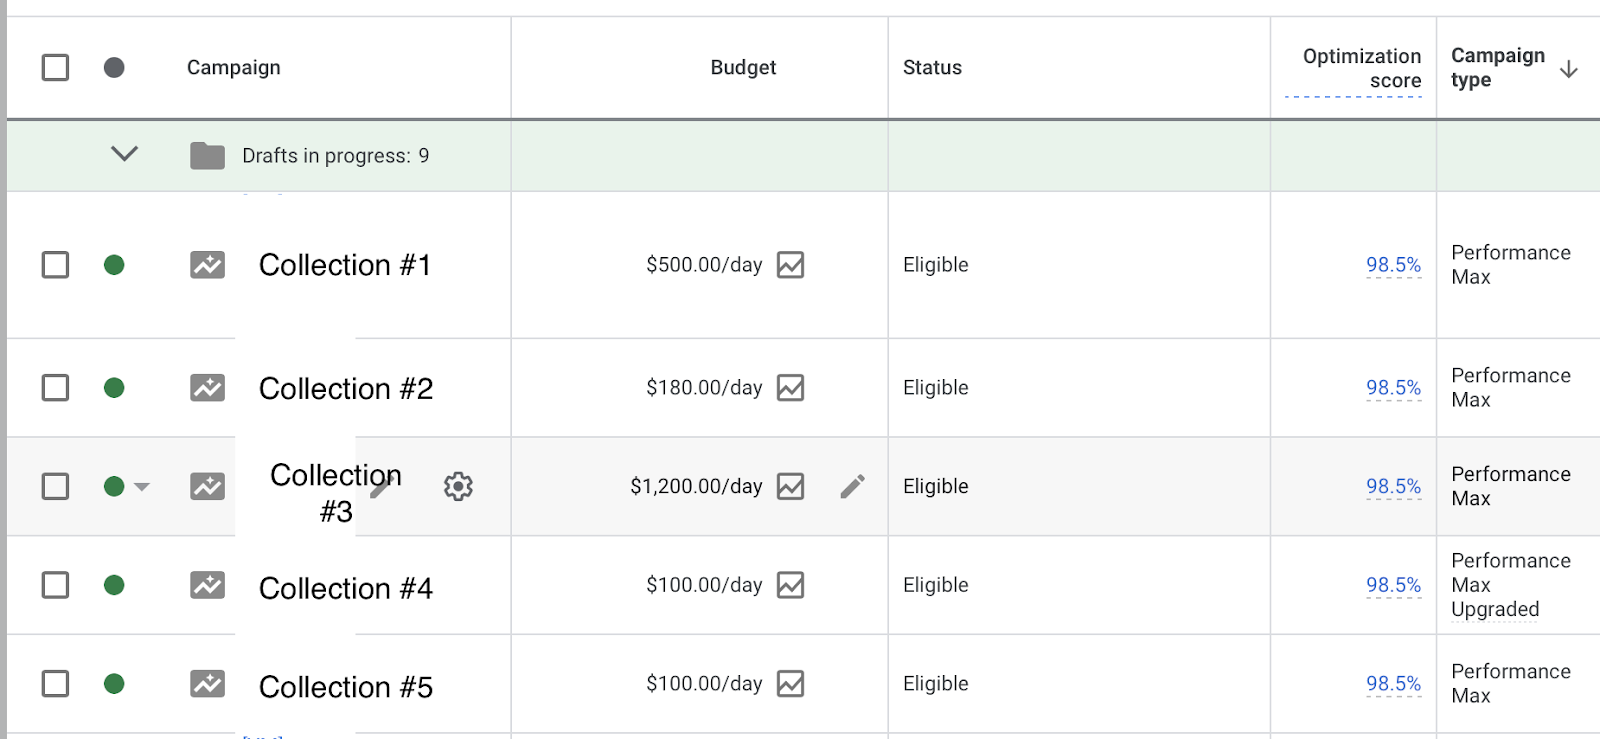Sort by Campaign type using arrow
The height and width of the screenshot is (739, 1600).
pyautogui.click(x=1569, y=69)
